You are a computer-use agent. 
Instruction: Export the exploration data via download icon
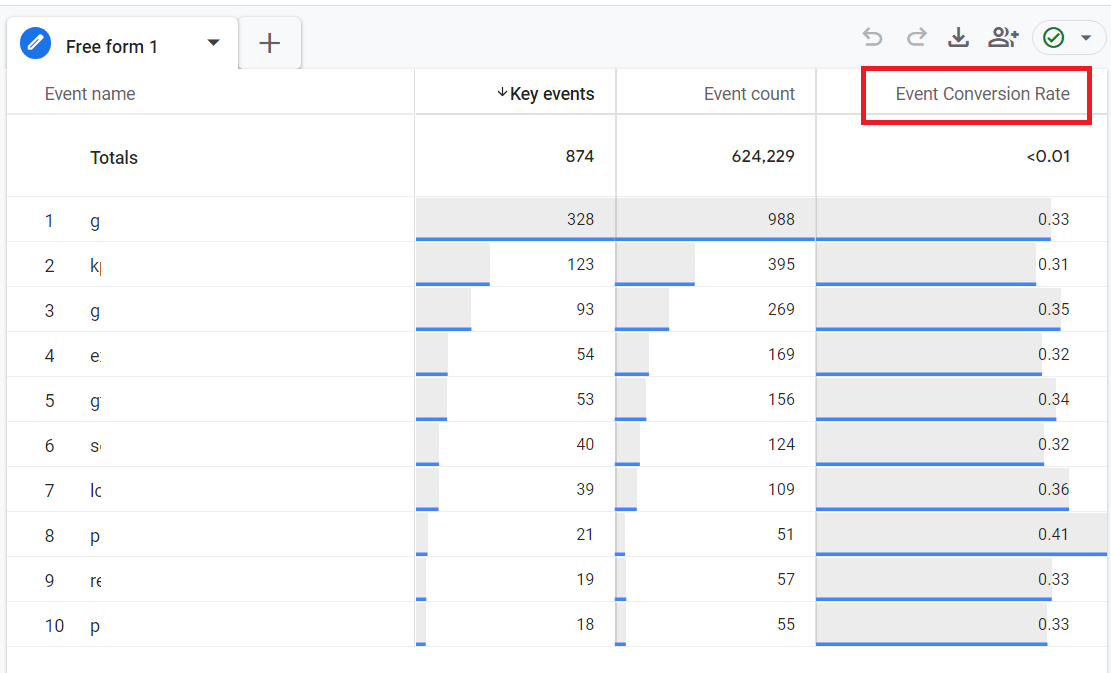(x=959, y=37)
